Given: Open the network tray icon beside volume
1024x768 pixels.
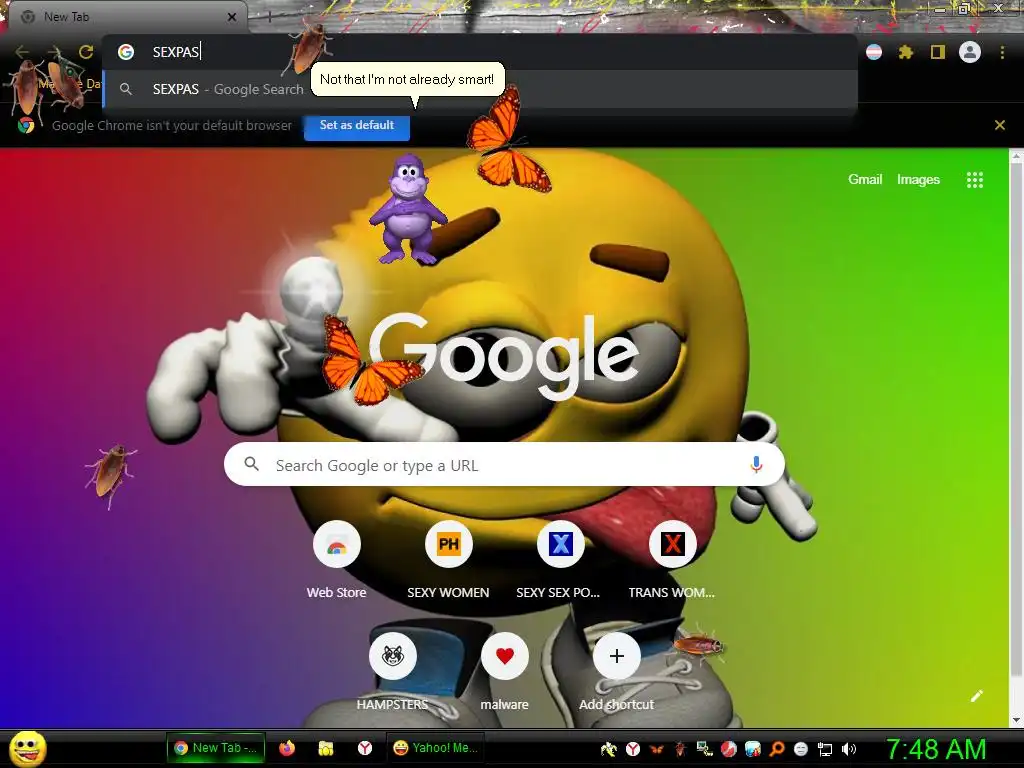Looking at the screenshot, I should (825, 749).
